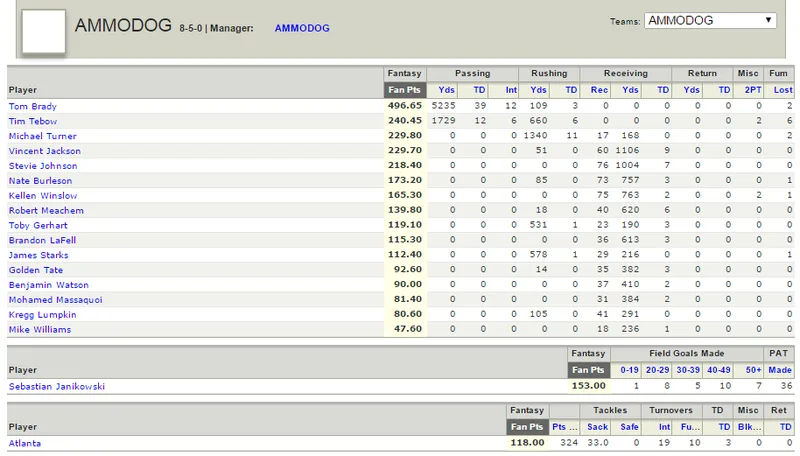Image resolution: width=800 pixels, height=456 pixels.
Task: Open Mike Williams player page
Action: (x=40, y=329)
